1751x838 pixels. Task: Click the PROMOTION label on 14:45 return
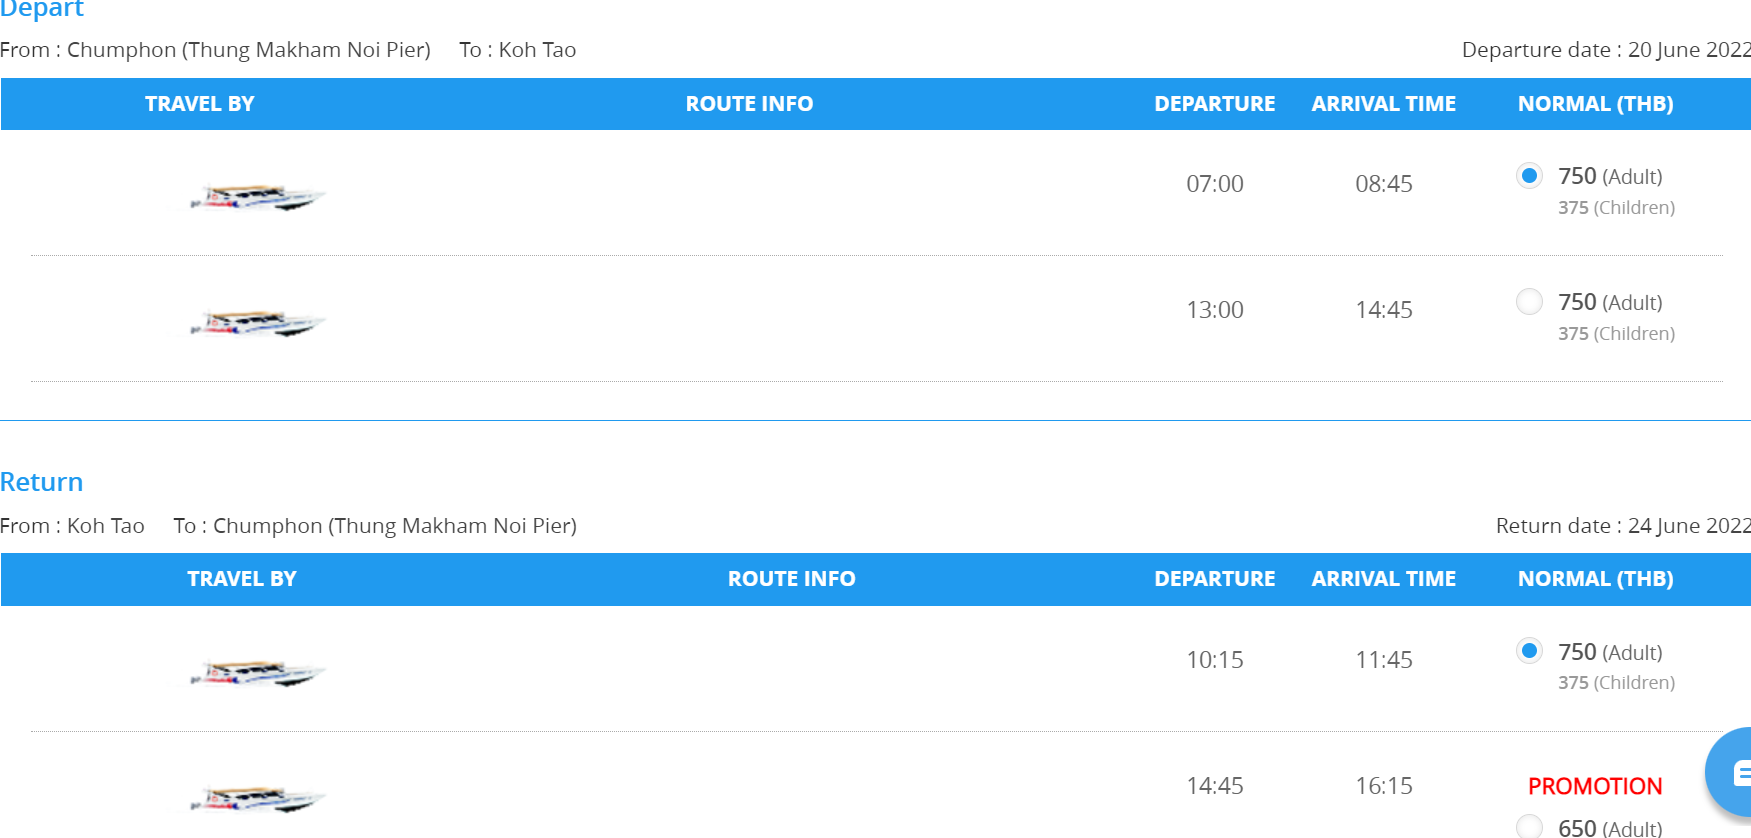click(1595, 786)
